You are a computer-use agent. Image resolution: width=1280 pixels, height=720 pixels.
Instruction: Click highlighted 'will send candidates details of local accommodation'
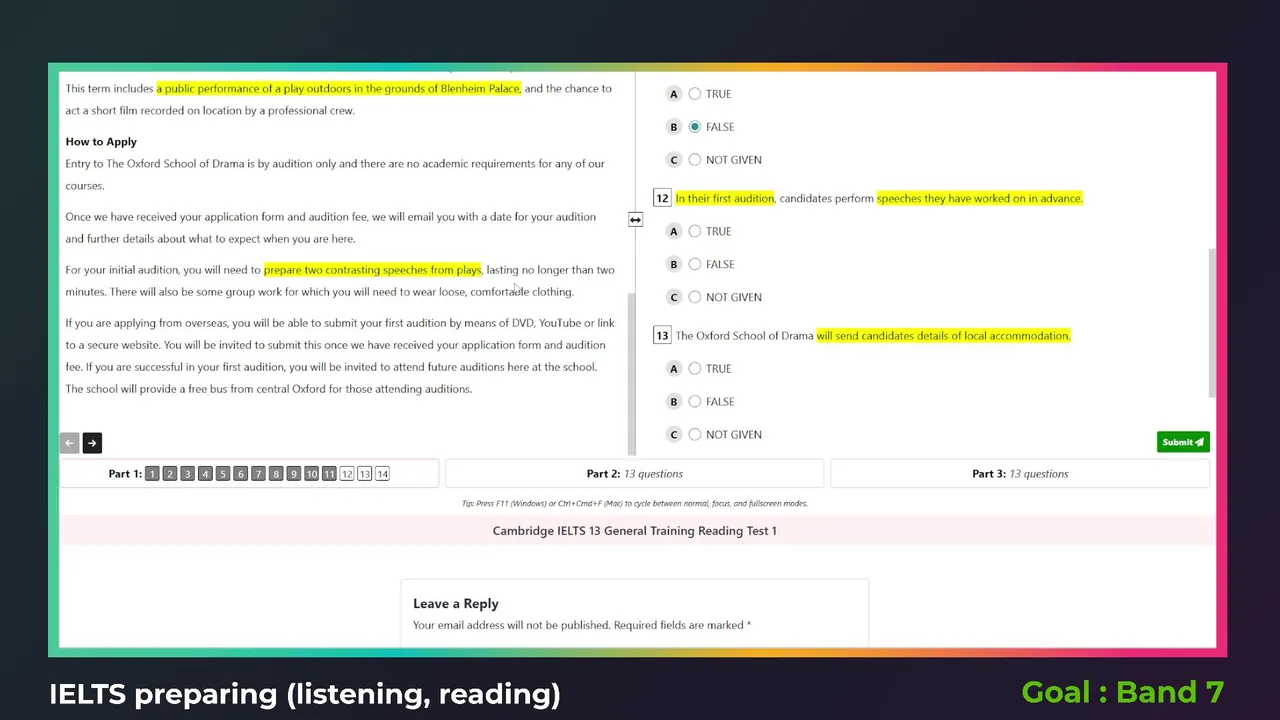(x=943, y=336)
